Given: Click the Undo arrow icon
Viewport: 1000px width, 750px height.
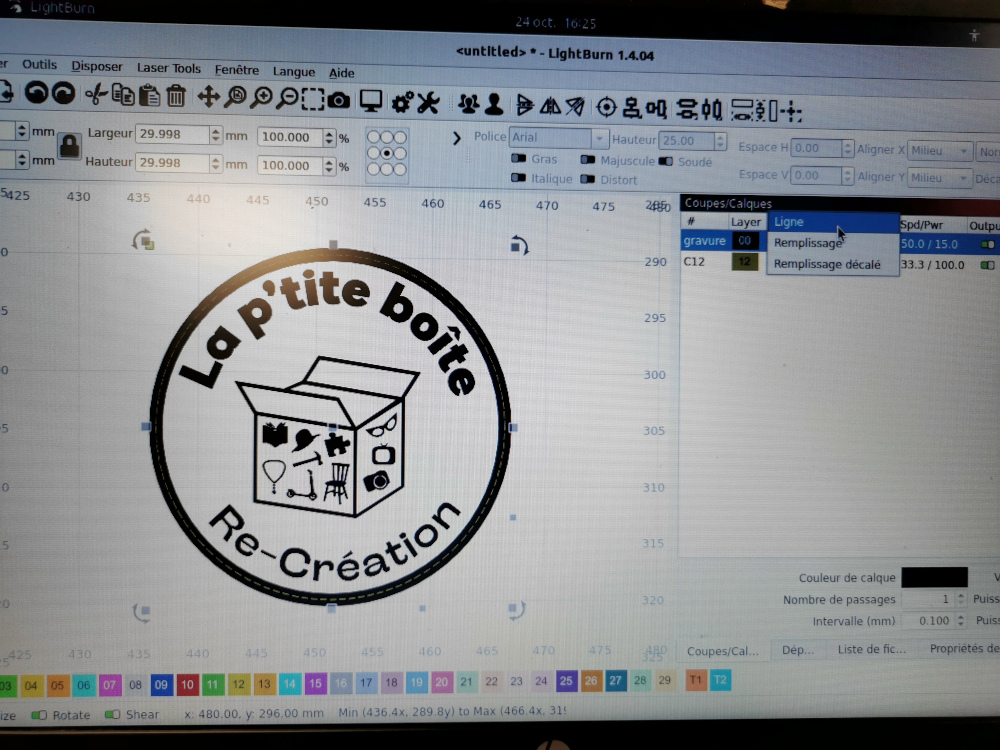Looking at the screenshot, I should click(x=37, y=93).
